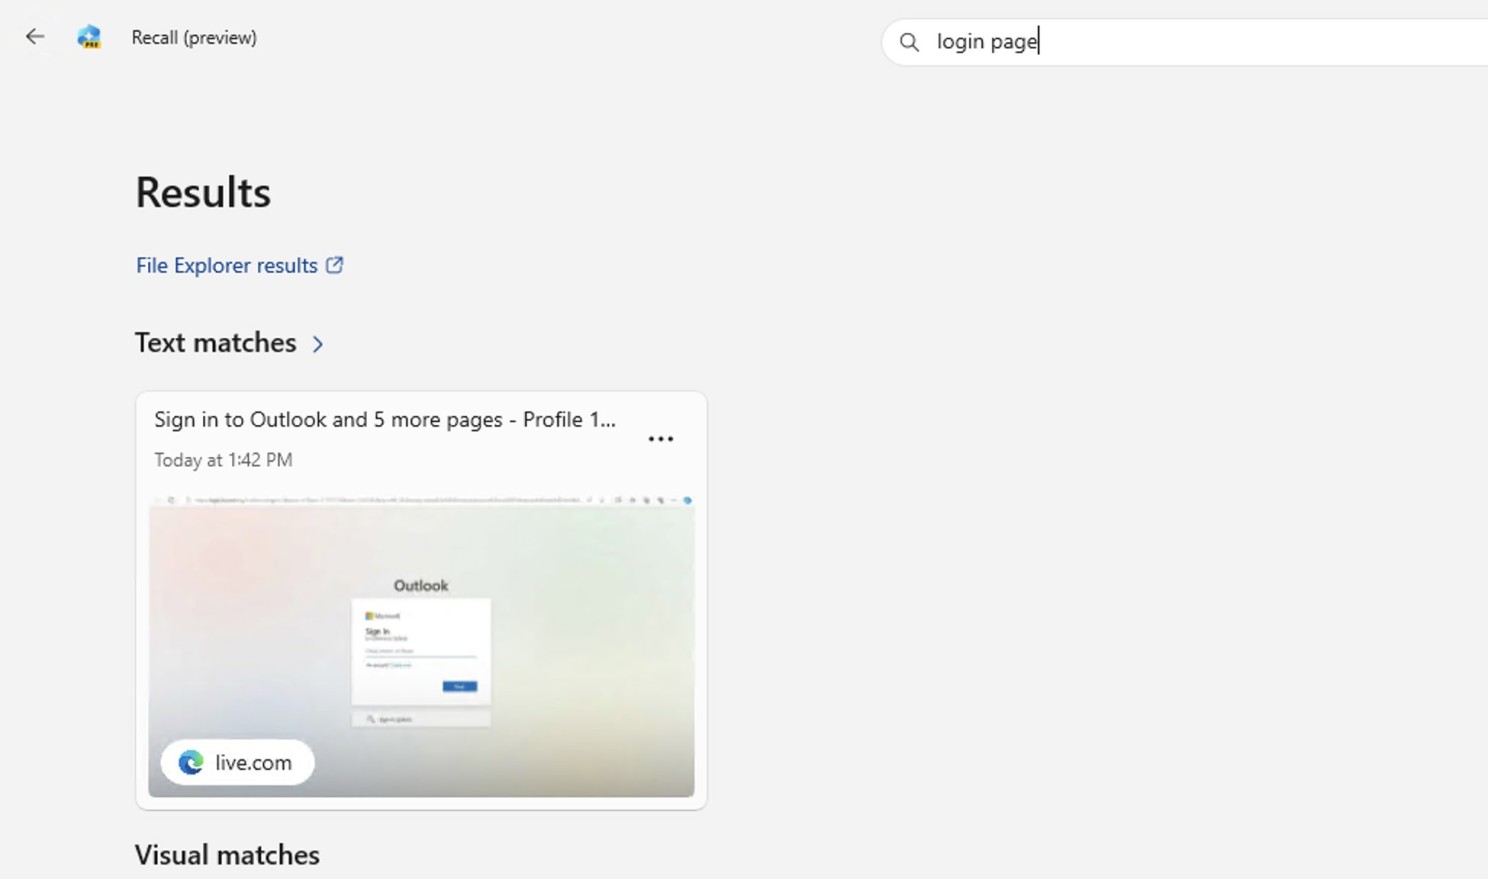Click the live.com badge on snapshot
Image resolution: width=1488 pixels, height=879 pixels.
pos(238,762)
